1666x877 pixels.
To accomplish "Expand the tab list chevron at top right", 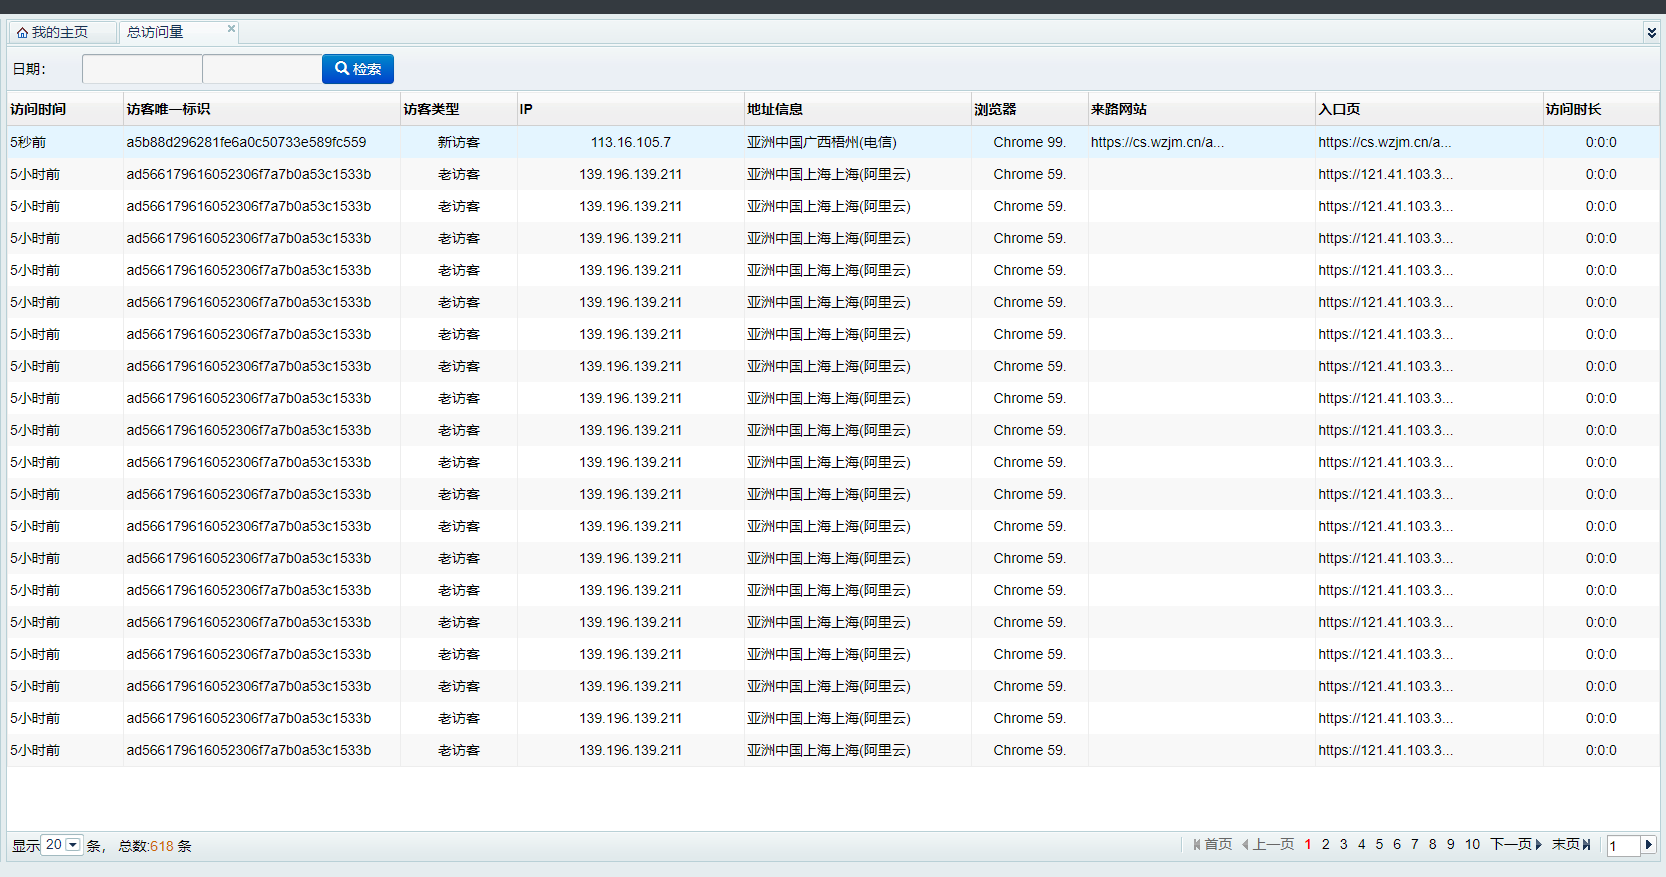I will pos(1651,33).
